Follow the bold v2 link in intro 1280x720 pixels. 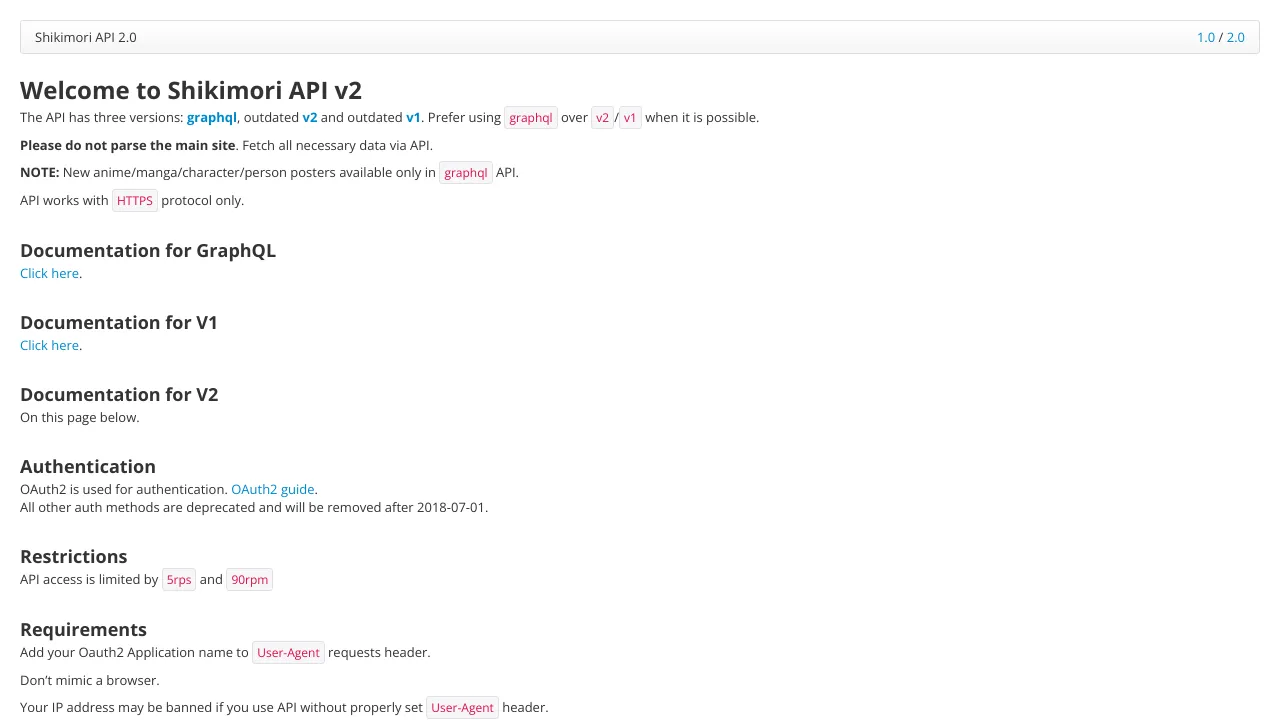point(310,117)
